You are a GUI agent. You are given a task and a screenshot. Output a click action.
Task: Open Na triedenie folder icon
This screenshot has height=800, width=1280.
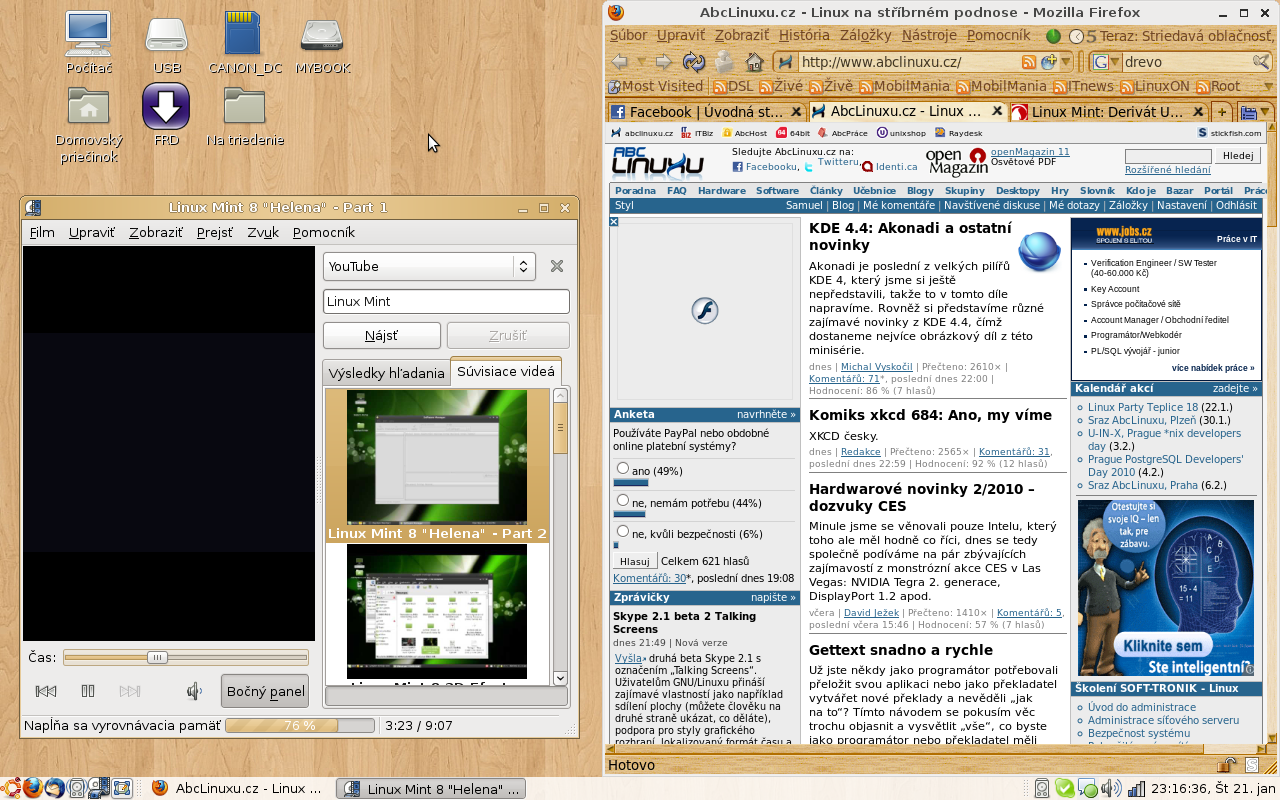tap(245, 116)
